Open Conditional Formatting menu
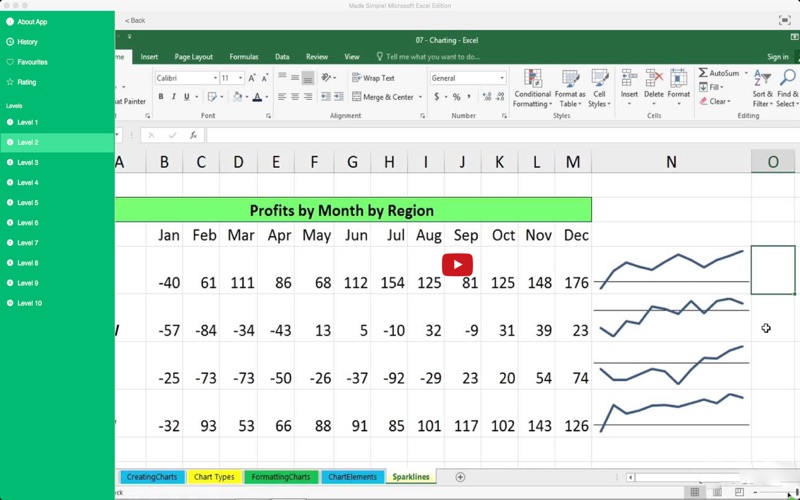800x500 pixels. coord(532,88)
